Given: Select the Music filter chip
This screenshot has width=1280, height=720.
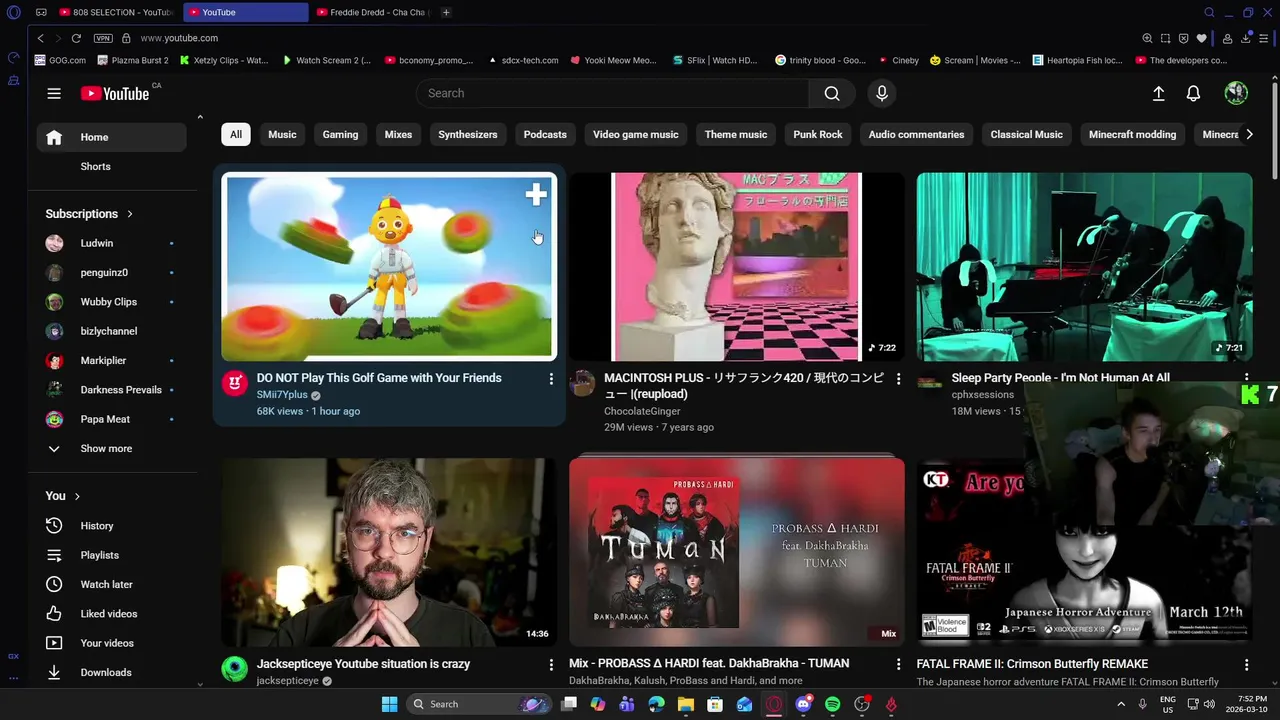Looking at the screenshot, I should [282, 134].
